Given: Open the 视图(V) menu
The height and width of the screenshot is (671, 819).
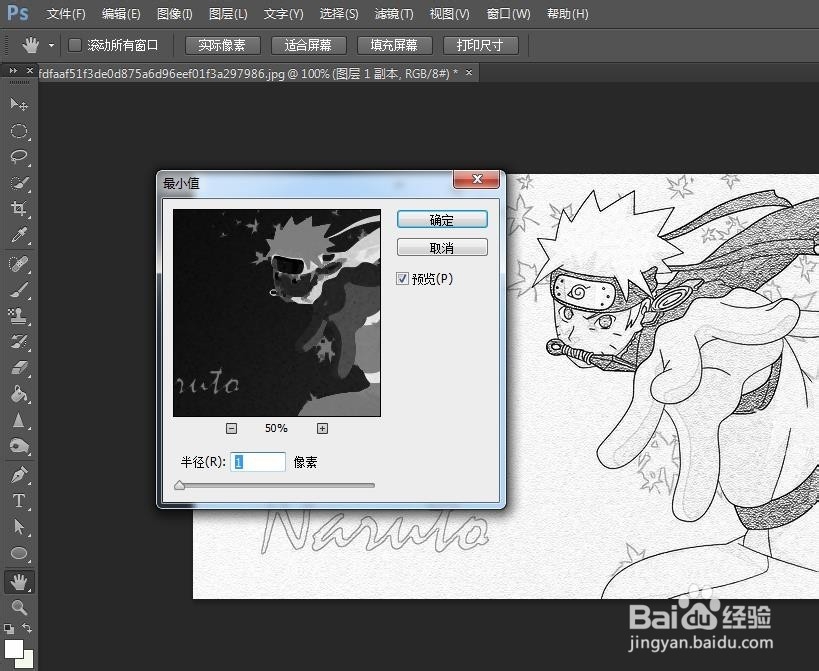Looking at the screenshot, I should tap(449, 14).
